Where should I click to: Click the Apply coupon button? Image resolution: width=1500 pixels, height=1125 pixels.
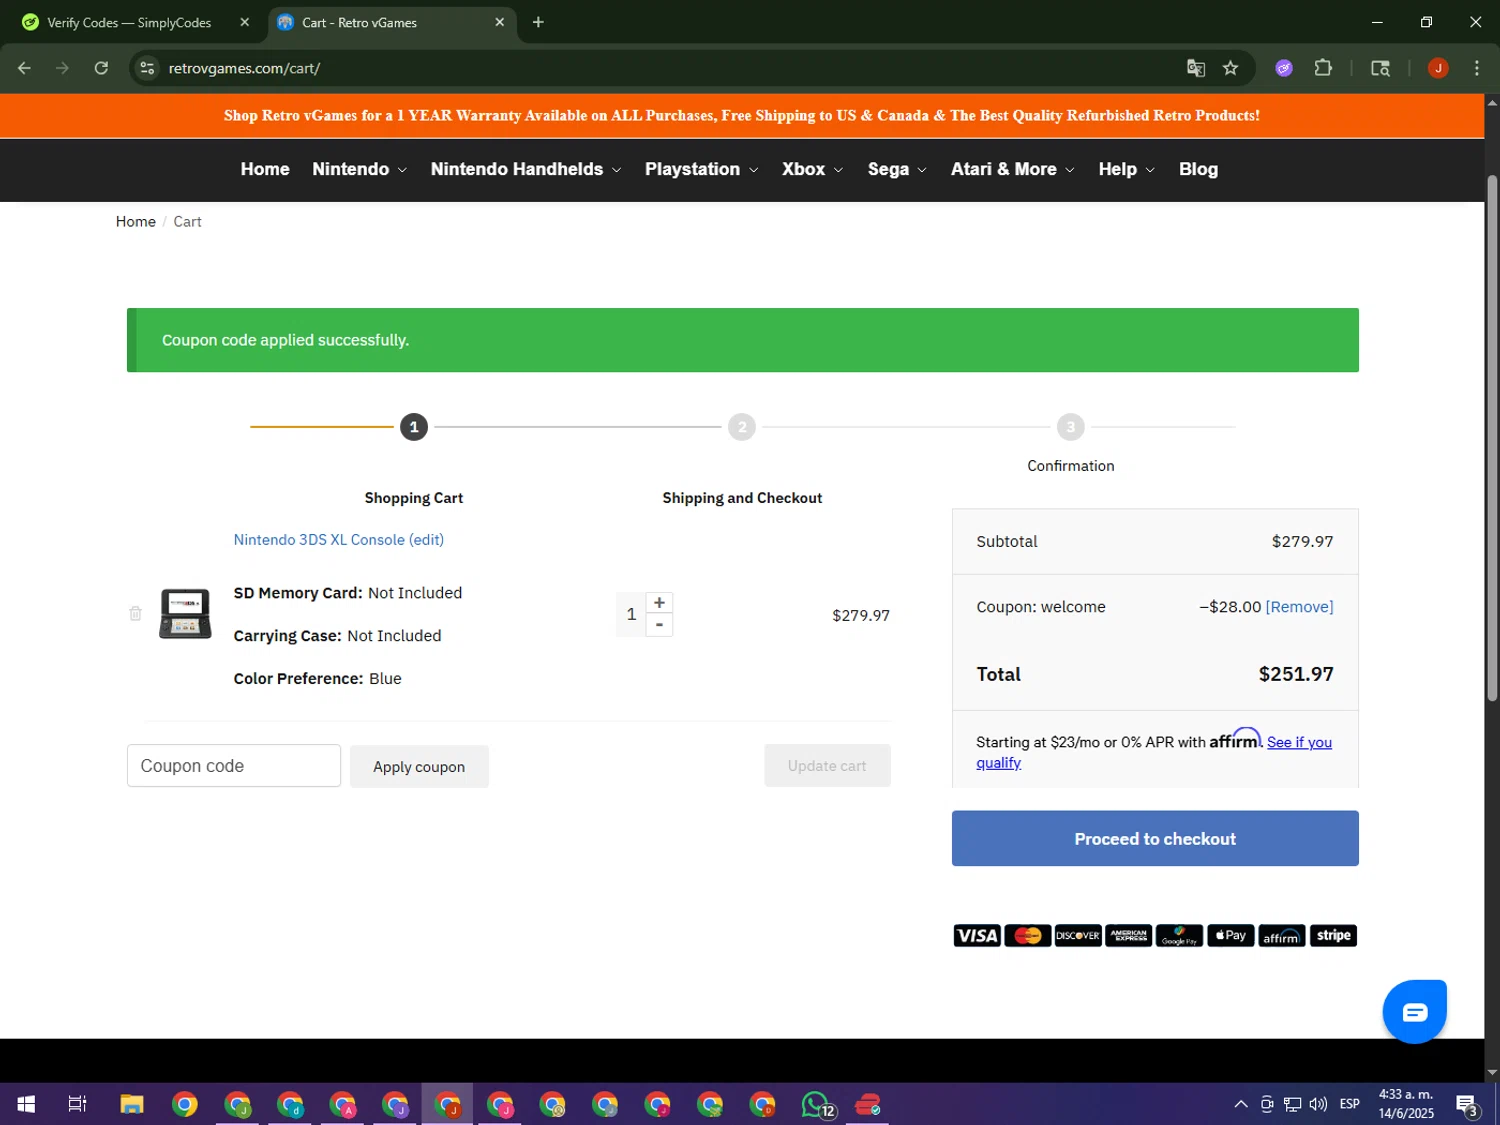click(419, 766)
